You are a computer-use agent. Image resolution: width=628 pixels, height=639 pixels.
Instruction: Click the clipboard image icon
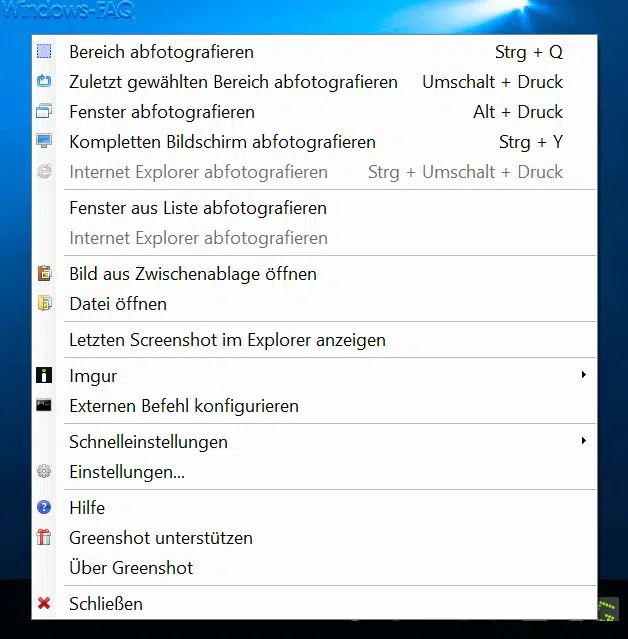(44, 273)
